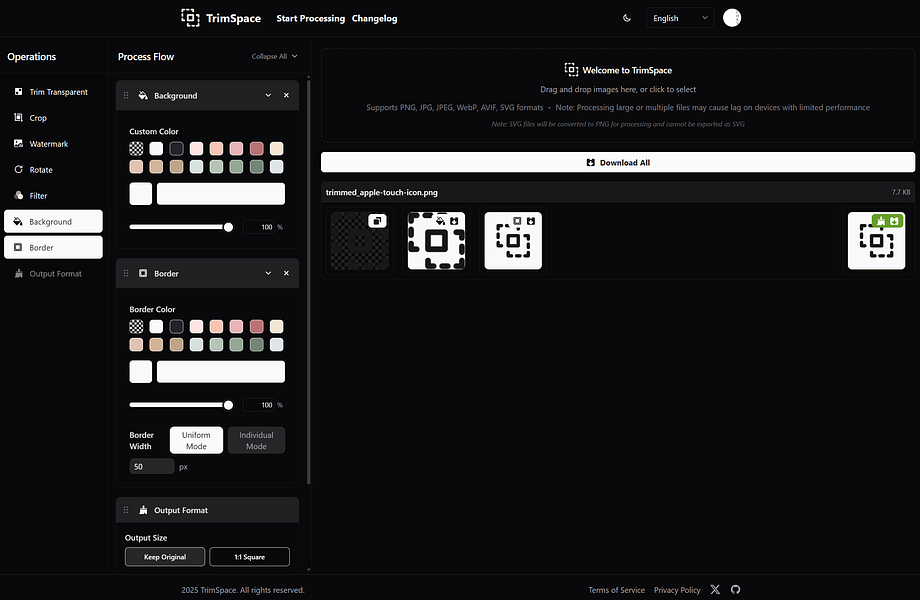920x600 pixels.
Task: Select Individual Mode for border width
Action: point(256,440)
